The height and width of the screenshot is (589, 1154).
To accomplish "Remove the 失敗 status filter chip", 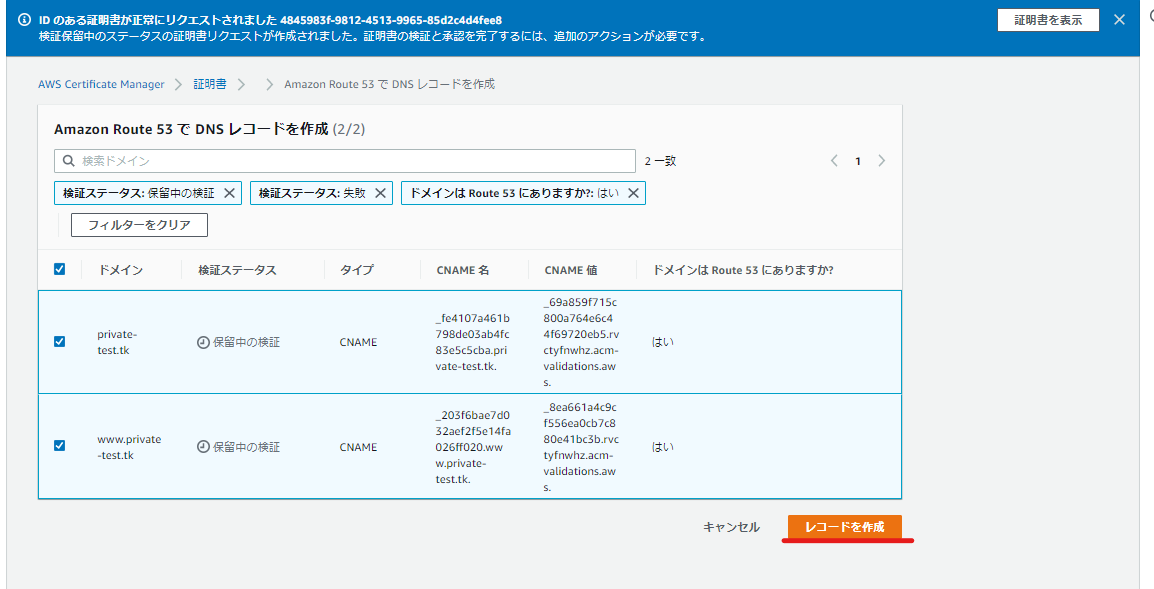I will (x=380, y=193).
